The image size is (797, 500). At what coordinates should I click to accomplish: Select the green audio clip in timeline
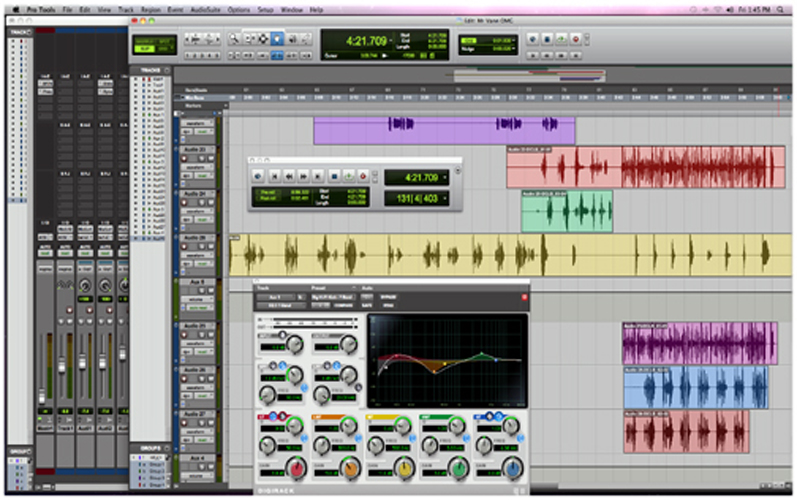pos(566,211)
